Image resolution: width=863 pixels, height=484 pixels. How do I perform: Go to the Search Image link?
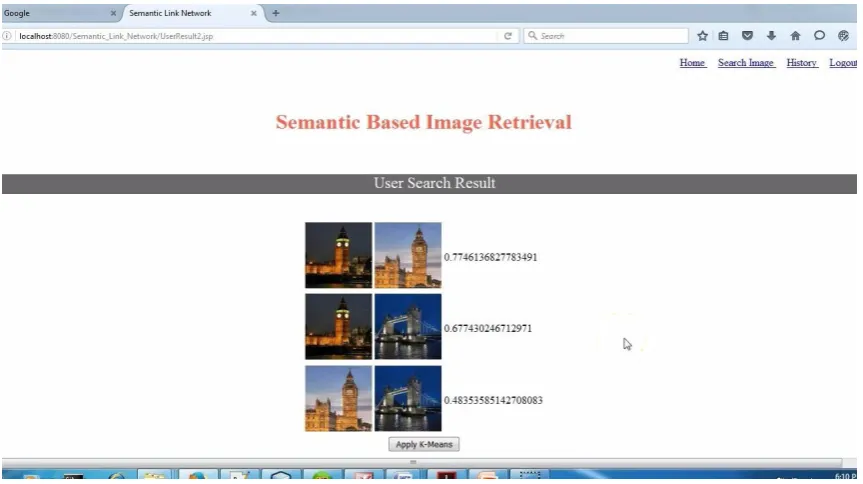pyautogui.click(x=746, y=63)
